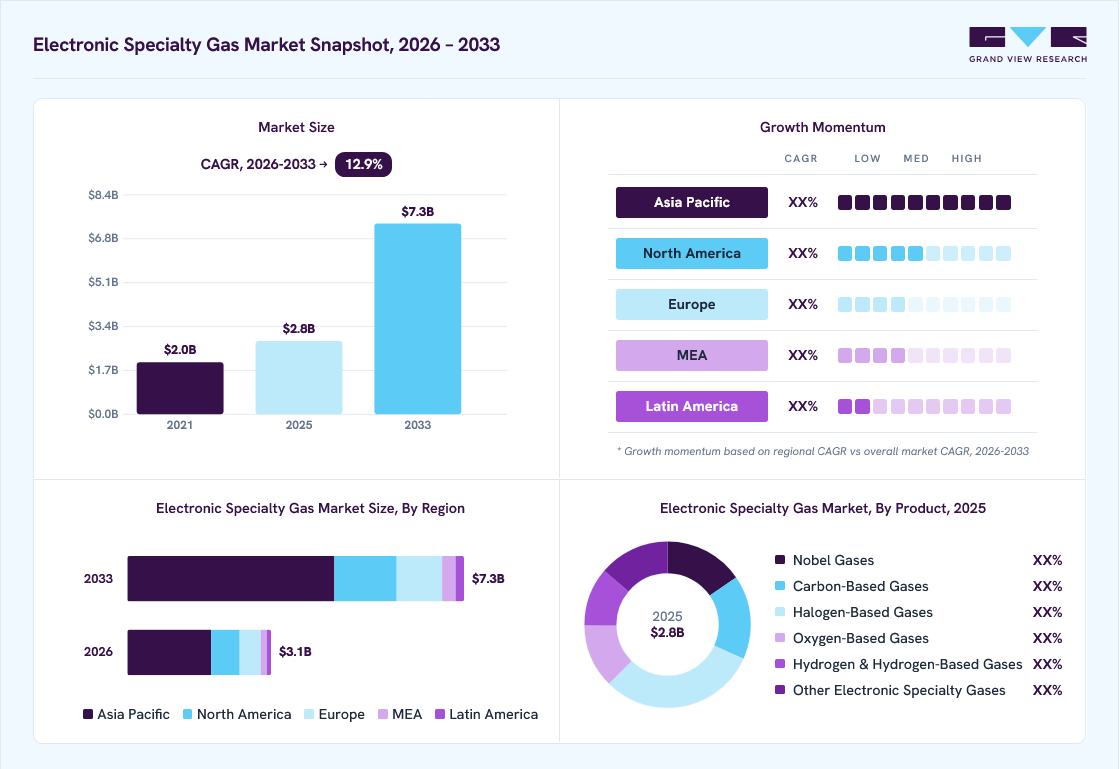Click the CAGR column header in Growth Momentum
This screenshot has width=1120, height=769.
click(801, 159)
